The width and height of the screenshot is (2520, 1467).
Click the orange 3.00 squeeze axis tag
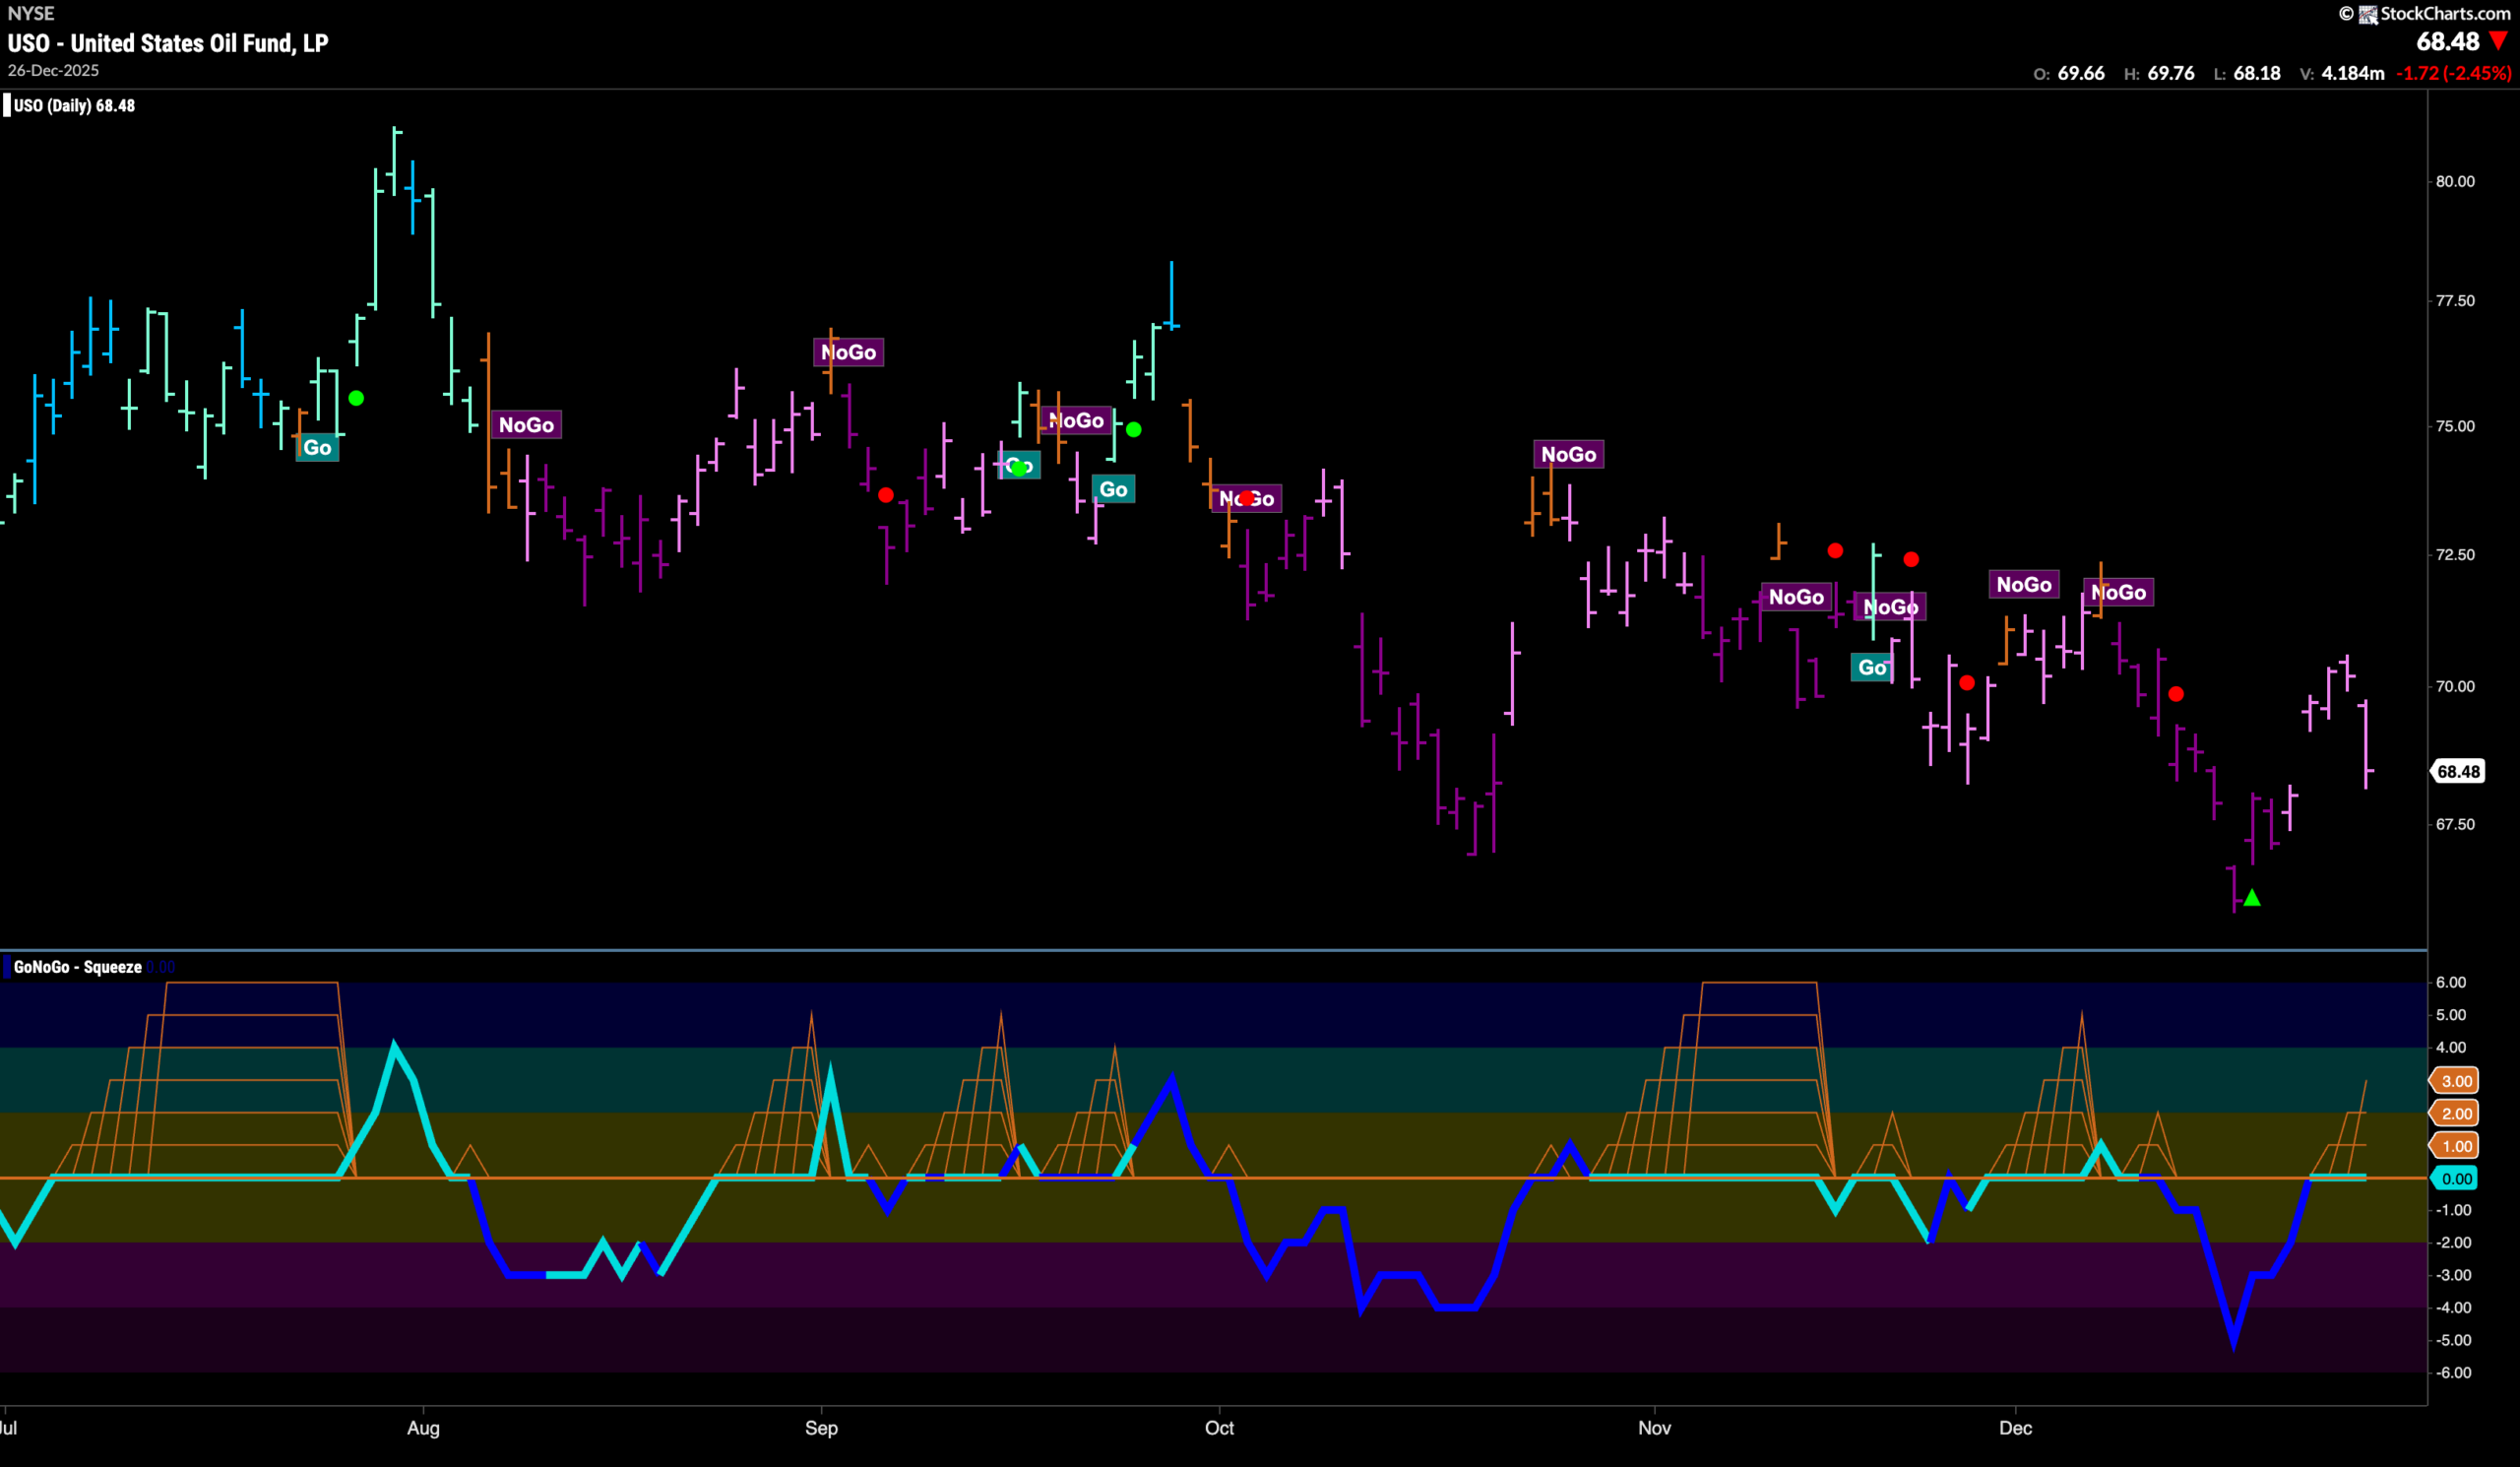[x=2456, y=1081]
